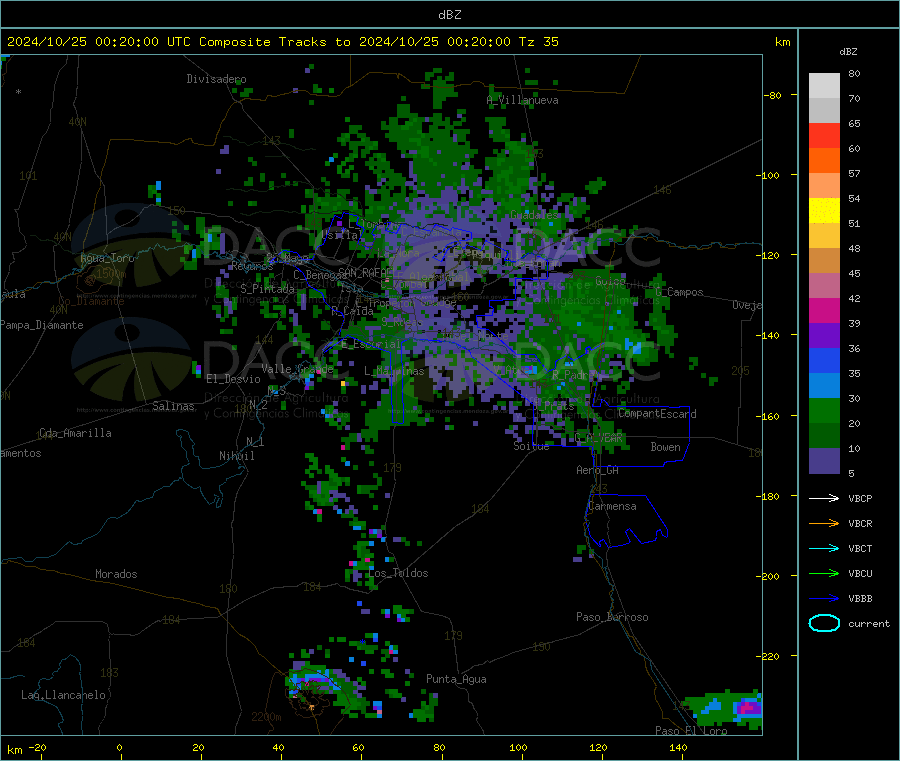Click the 'Tz 35' text in header

point(538,42)
